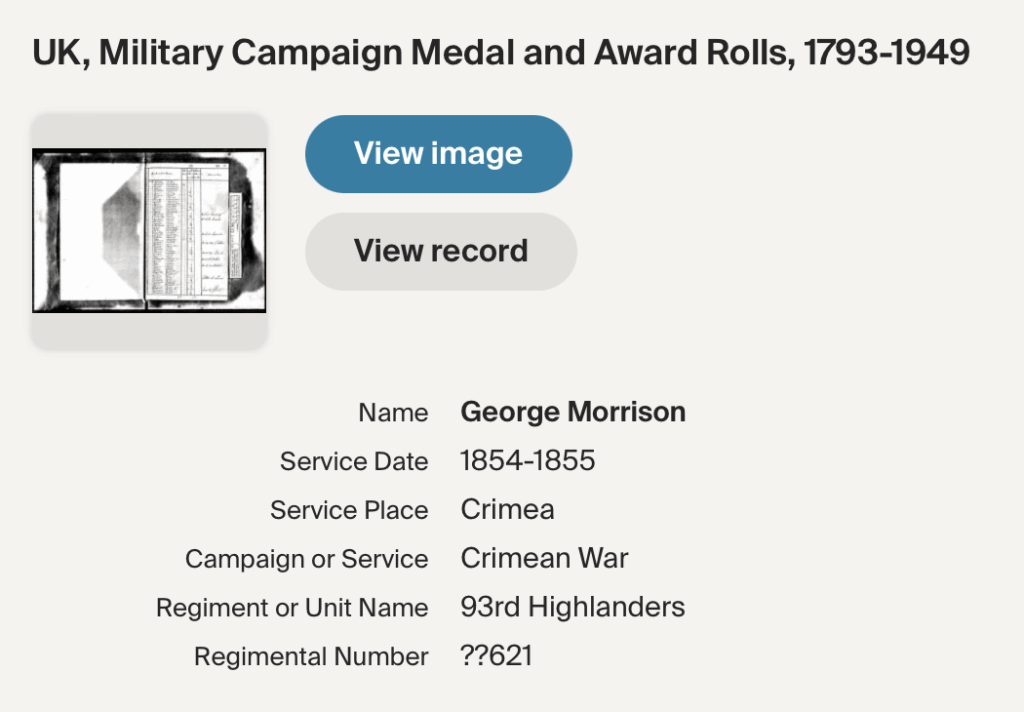Click the Service Date label
The image size is (1024, 712).
point(354,462)
